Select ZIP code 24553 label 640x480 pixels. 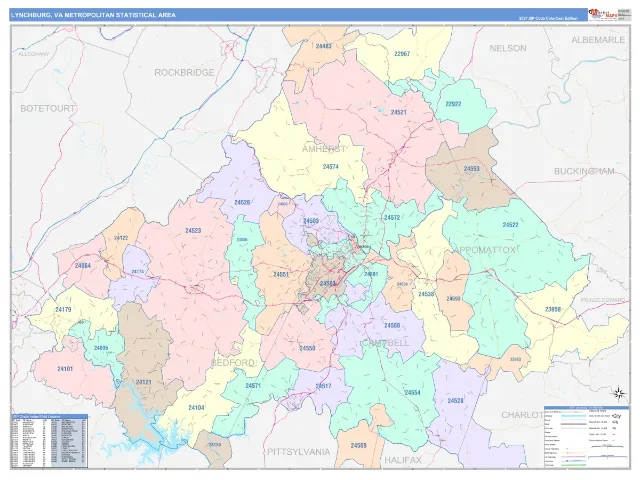pyautogui.click(x=471, y=169)
